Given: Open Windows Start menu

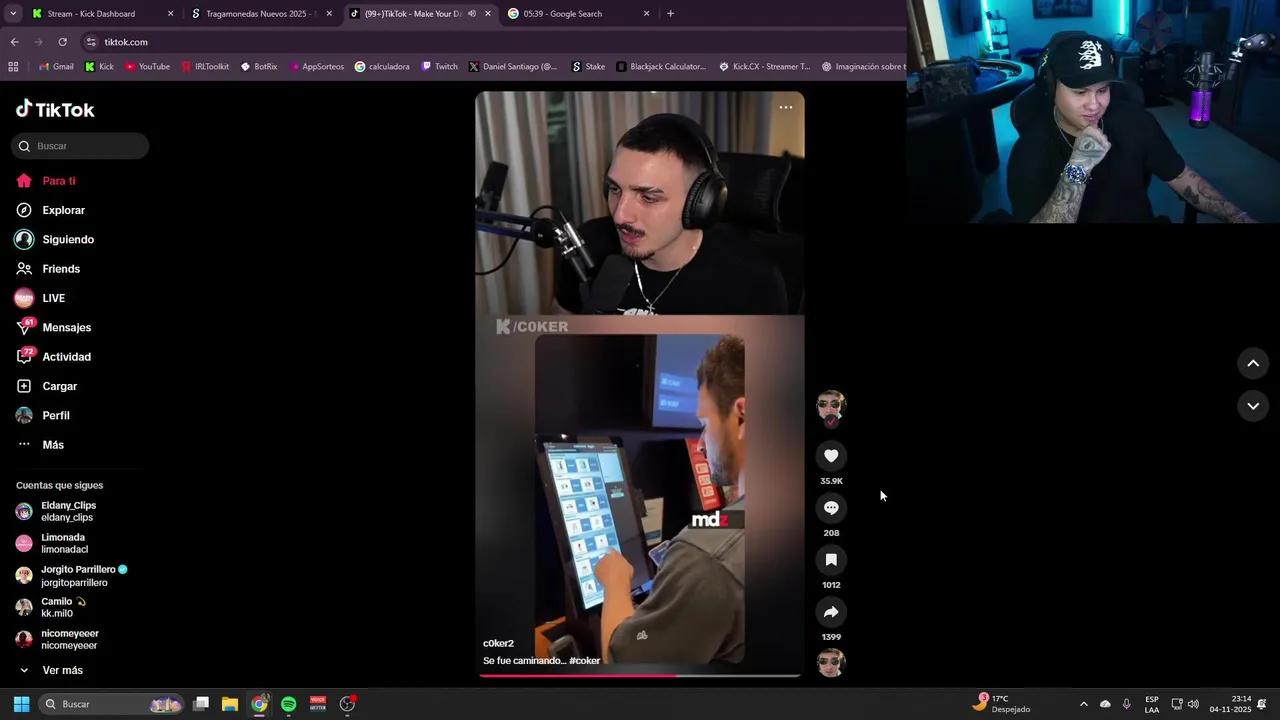Looking at the screenshot, I should (21, 704).
